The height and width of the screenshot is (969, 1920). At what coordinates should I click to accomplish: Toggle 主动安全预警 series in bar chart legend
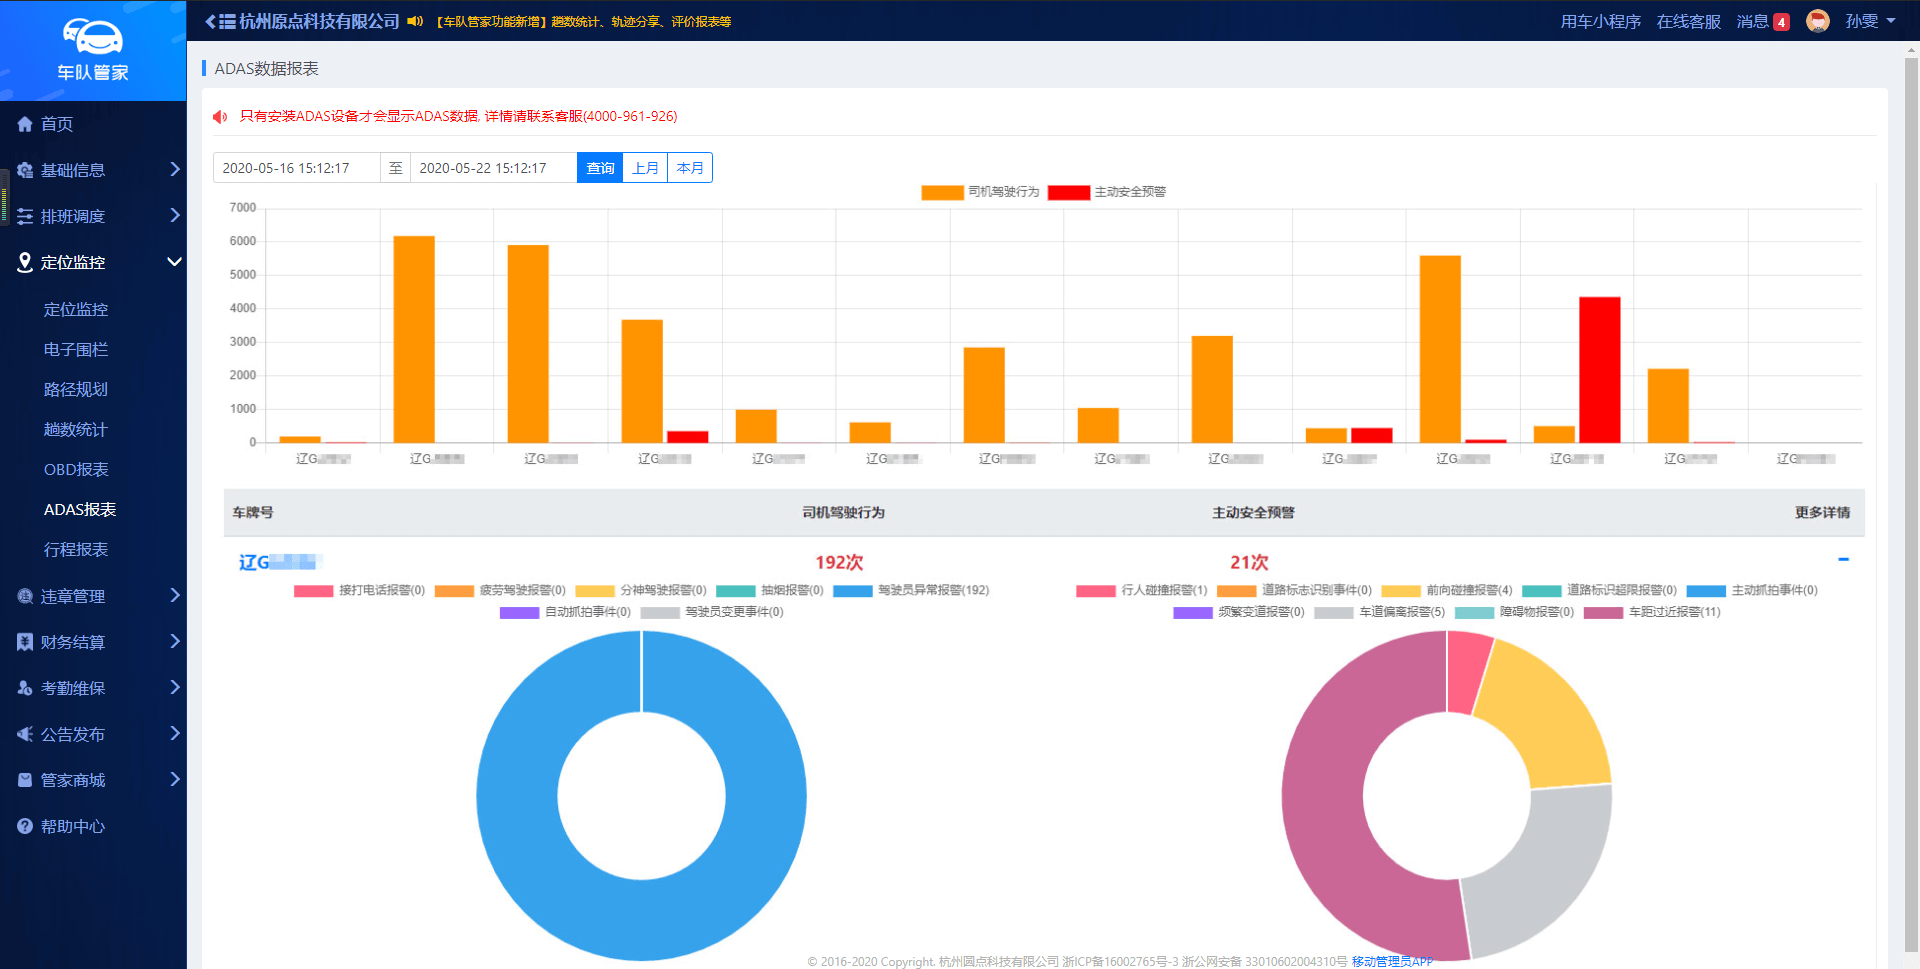coord(1107,192)
